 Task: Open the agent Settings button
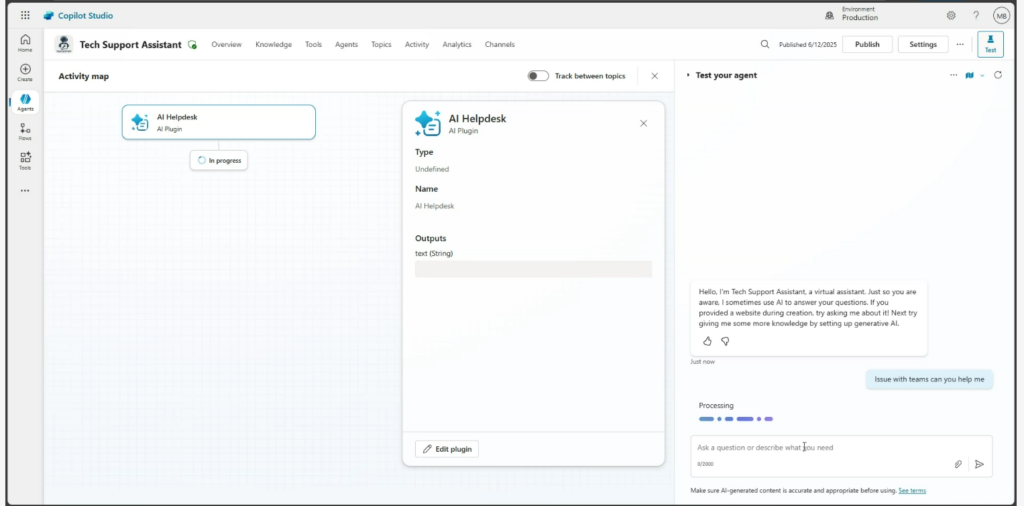923,44
